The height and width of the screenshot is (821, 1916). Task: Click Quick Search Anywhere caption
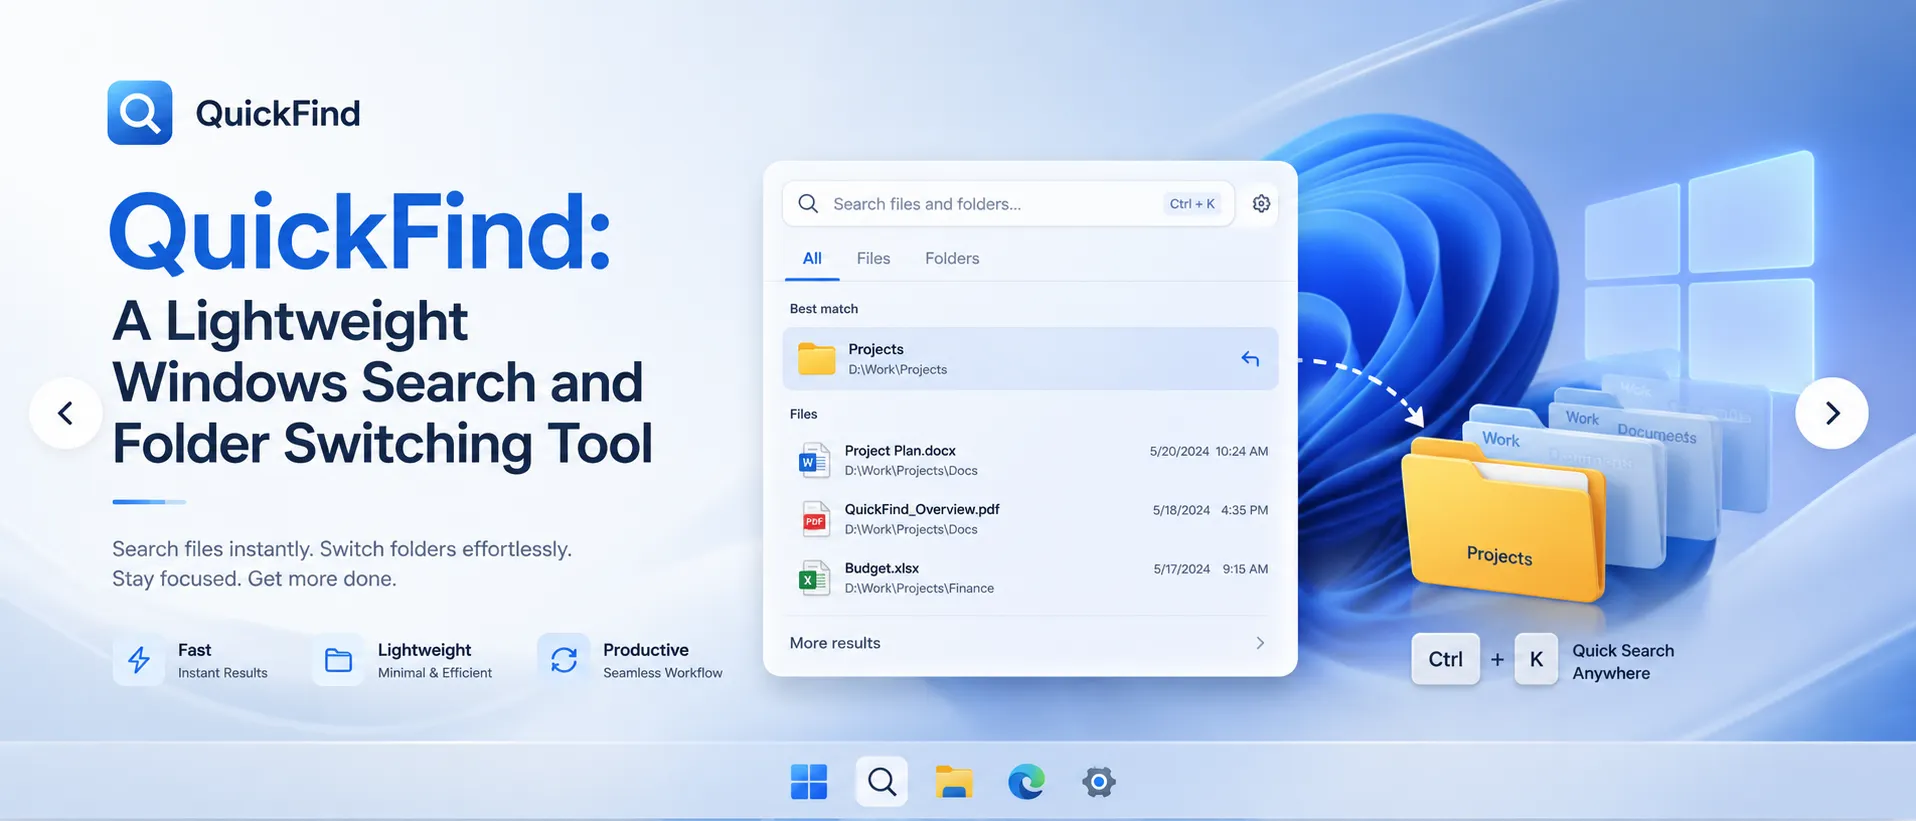coord(1623,662)
